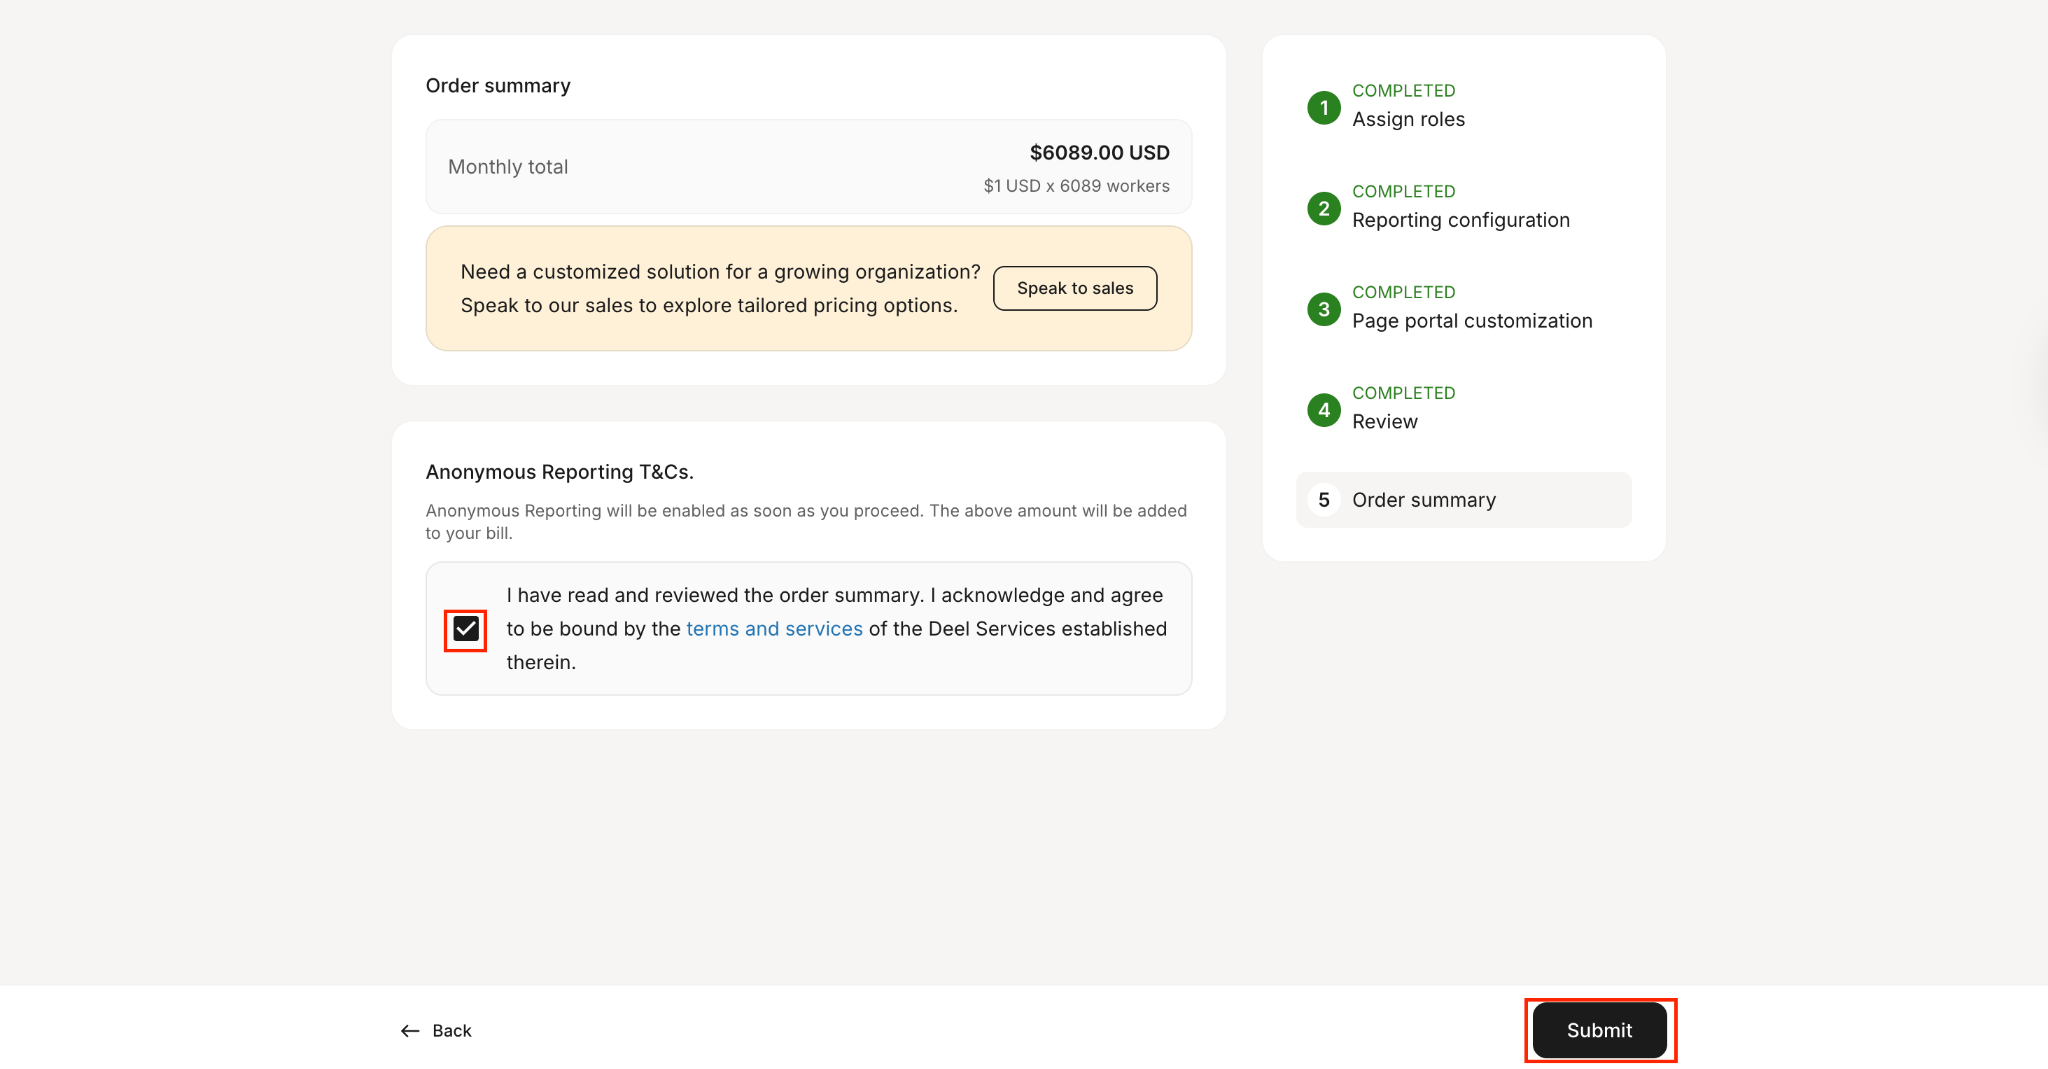Viewport: 2048px width, 1069px height.
Task: Click the step 4 green circle icon
Action: coord(1323,410)
